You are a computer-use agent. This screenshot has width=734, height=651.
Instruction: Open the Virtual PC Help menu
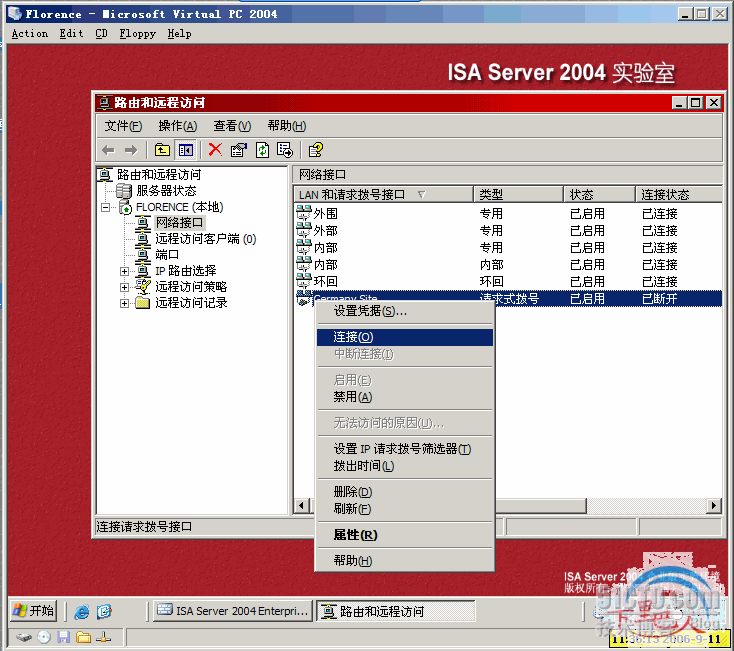point(179,34)
